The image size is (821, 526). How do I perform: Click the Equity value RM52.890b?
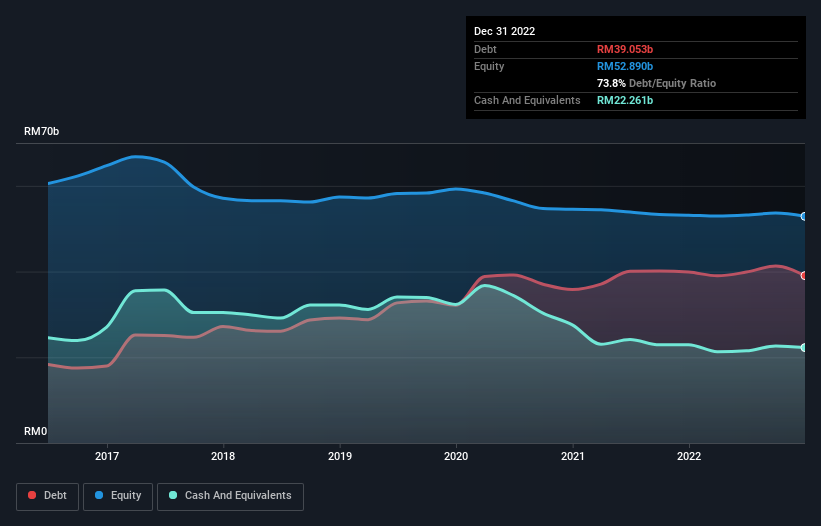click(625, 66)
